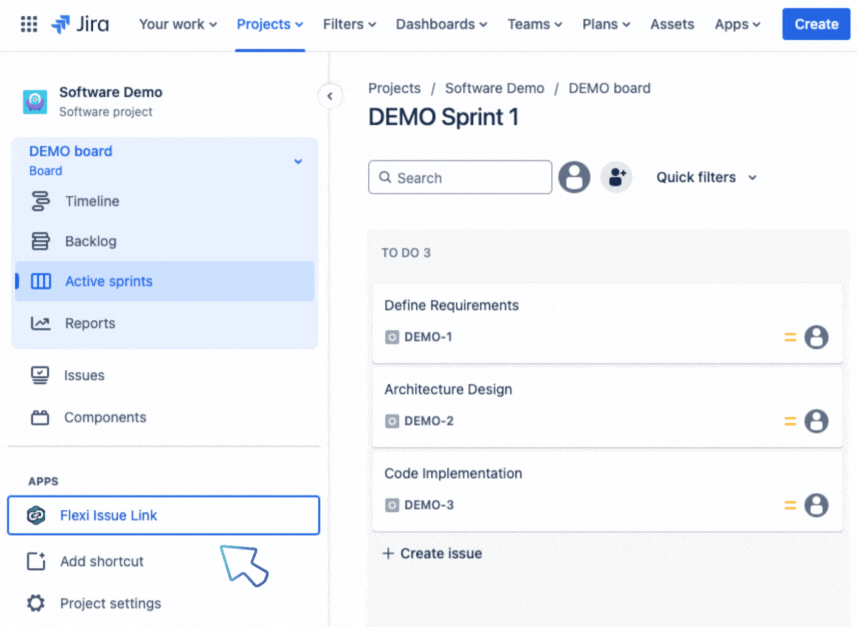The width and height of the screenshot is (857, 627).
Task: Open the Projects menu
Action: [268, 24]
